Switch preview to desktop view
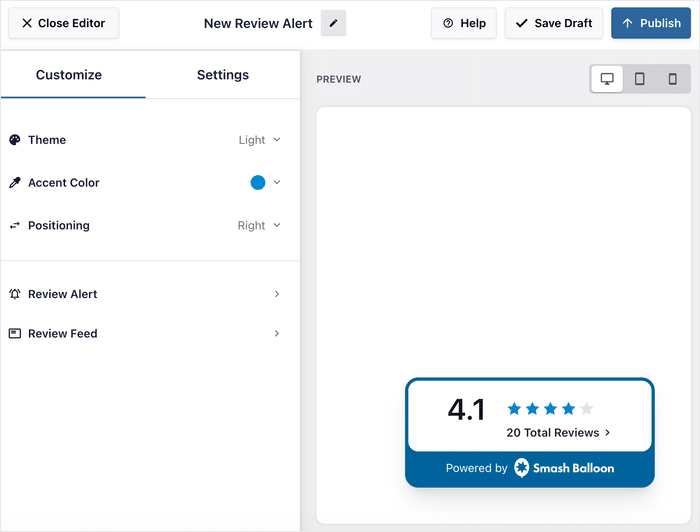Viewport: 700px width, 532px height. point(607,79)
